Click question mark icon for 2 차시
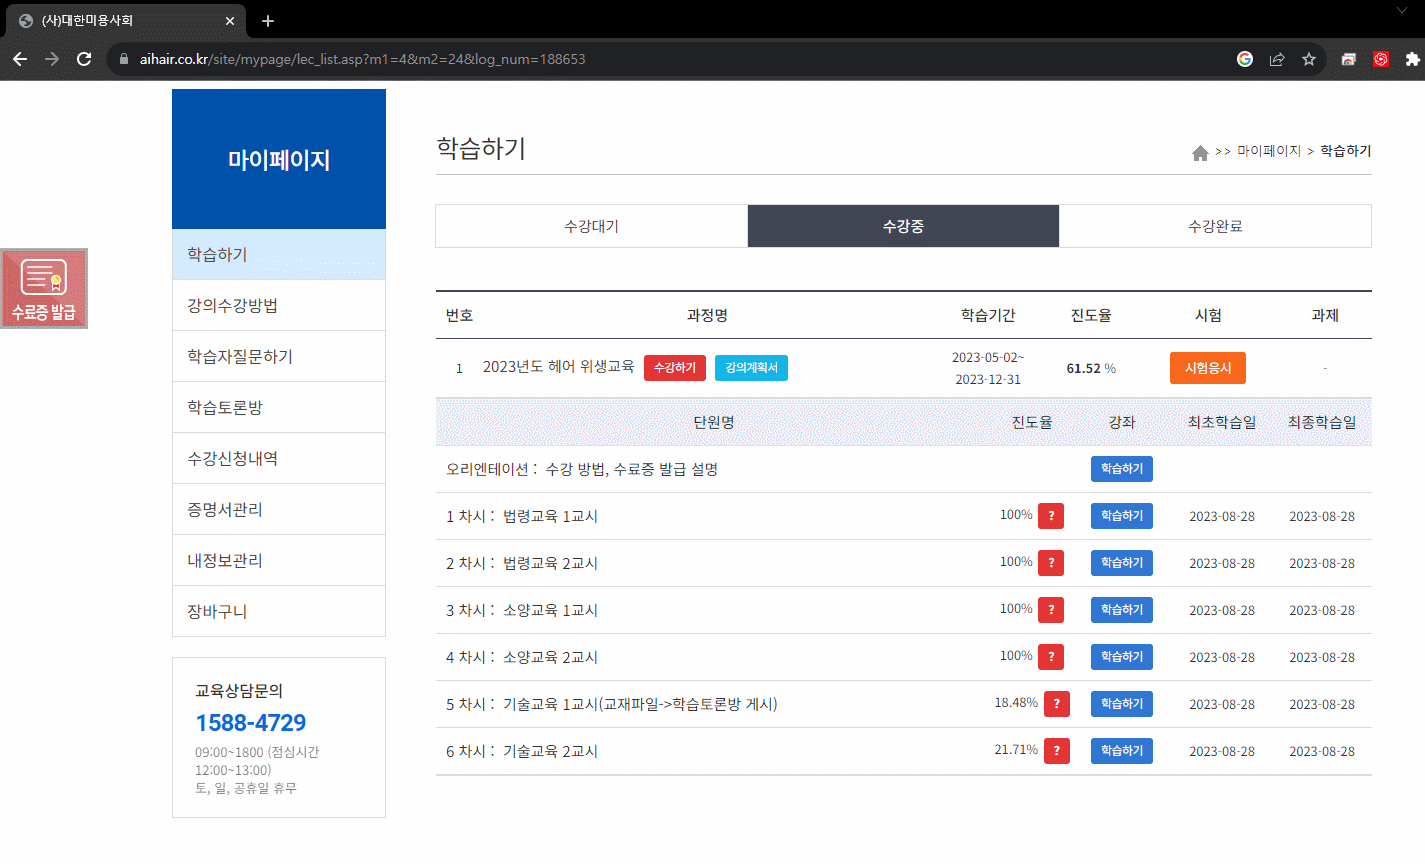The image size is (1425, 864). (1051, 563)
